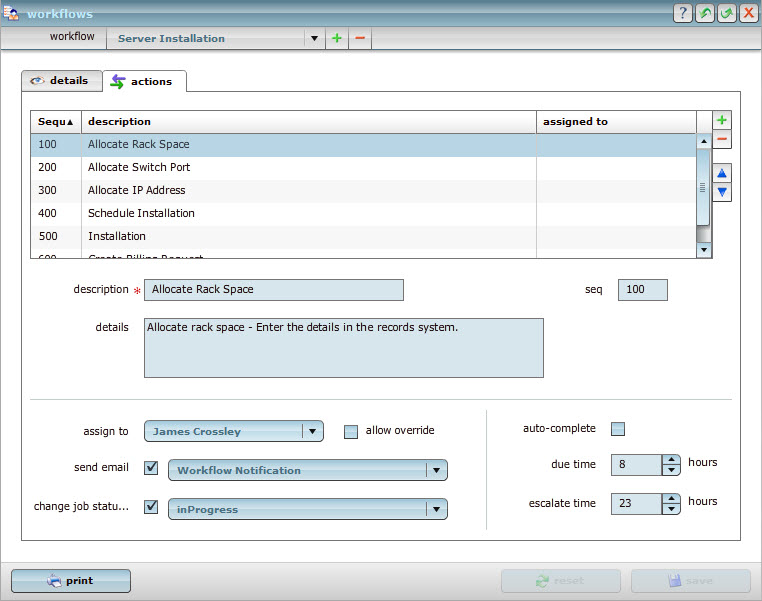The image size is (762, 601).
Task: Click the help question mark icon
Action: [684, 13]
